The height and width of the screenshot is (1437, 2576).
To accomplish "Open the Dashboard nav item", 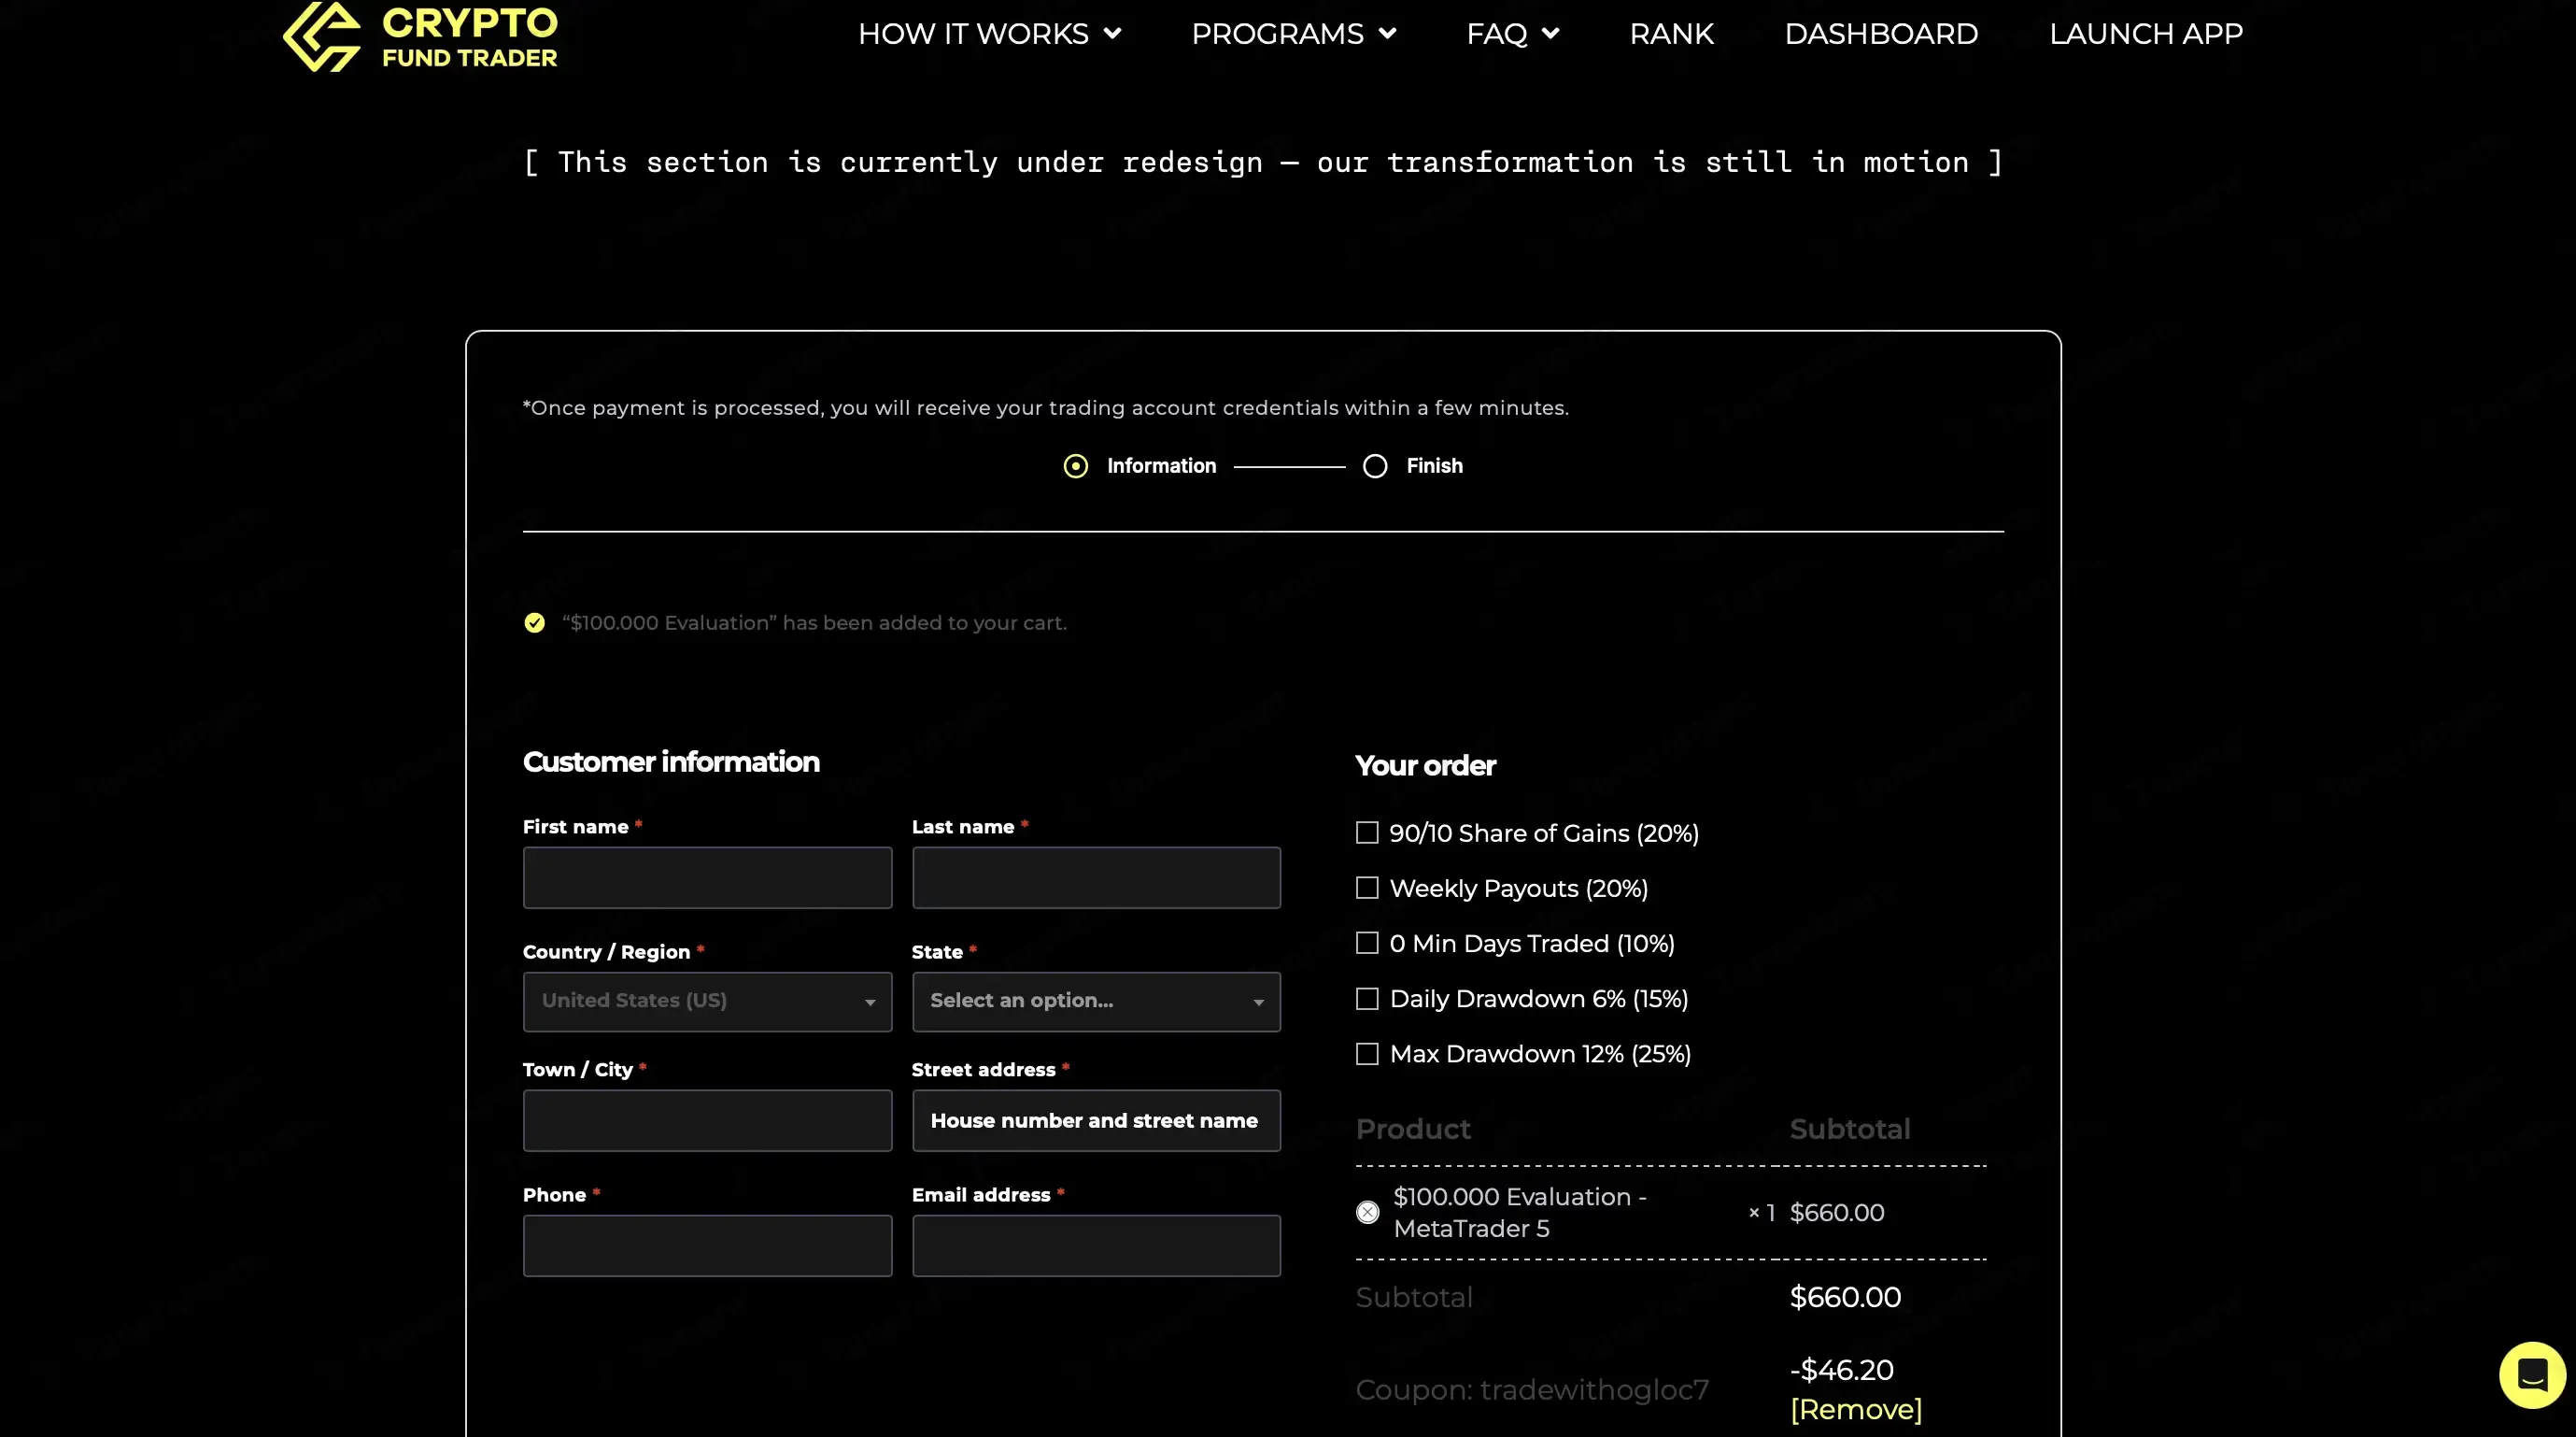I will [x=1880, y=34].
